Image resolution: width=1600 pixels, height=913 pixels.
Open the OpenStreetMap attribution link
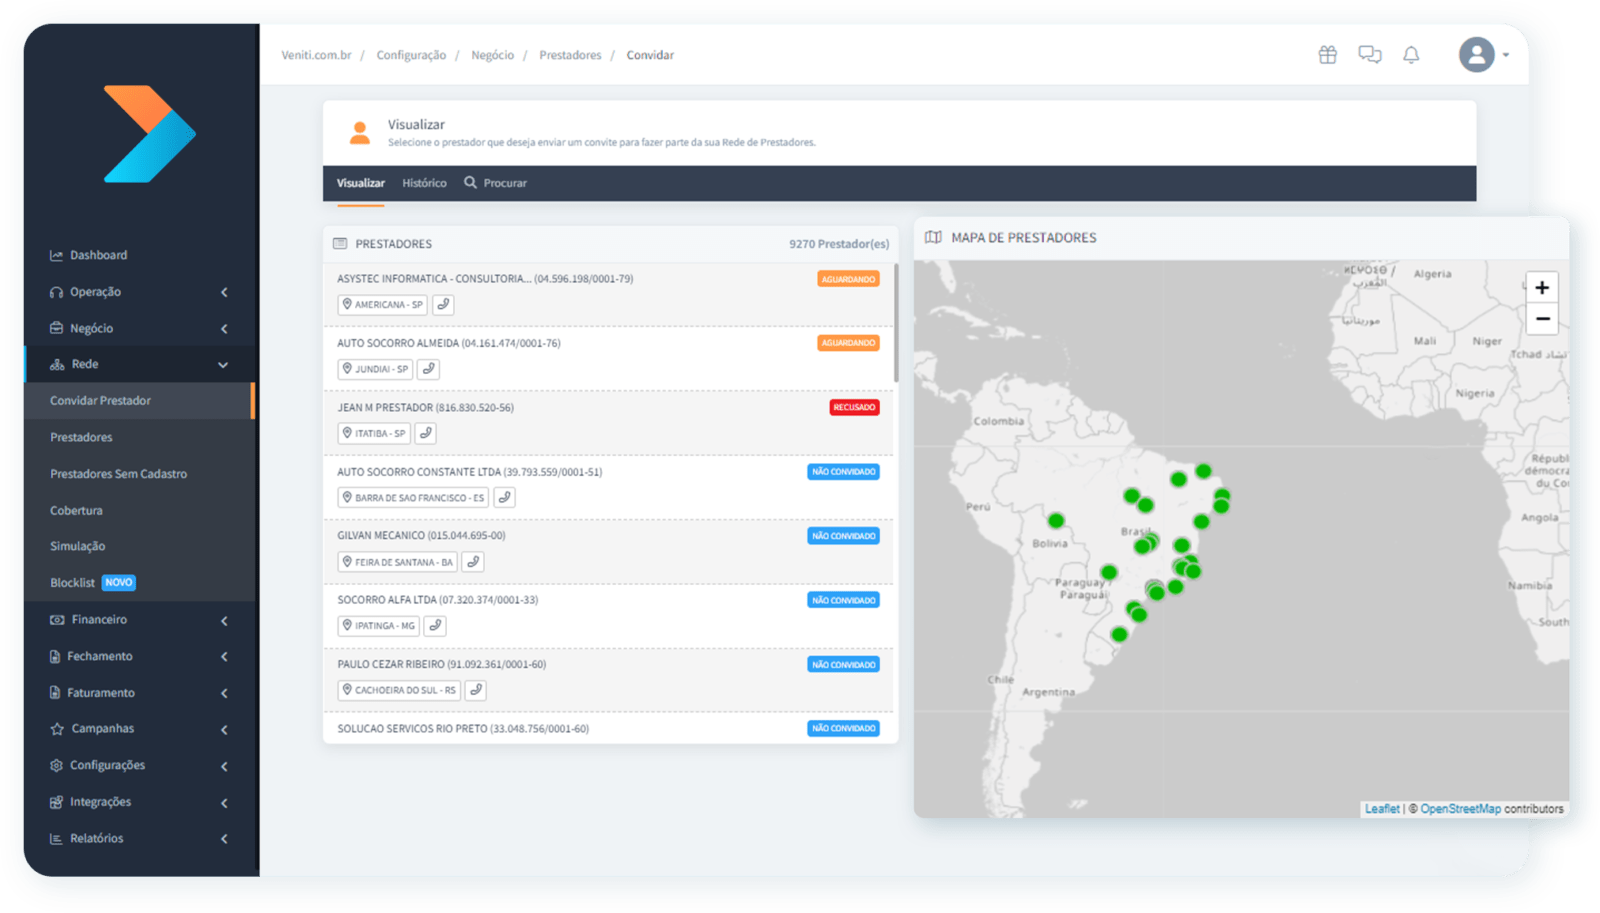[1460, 809]
